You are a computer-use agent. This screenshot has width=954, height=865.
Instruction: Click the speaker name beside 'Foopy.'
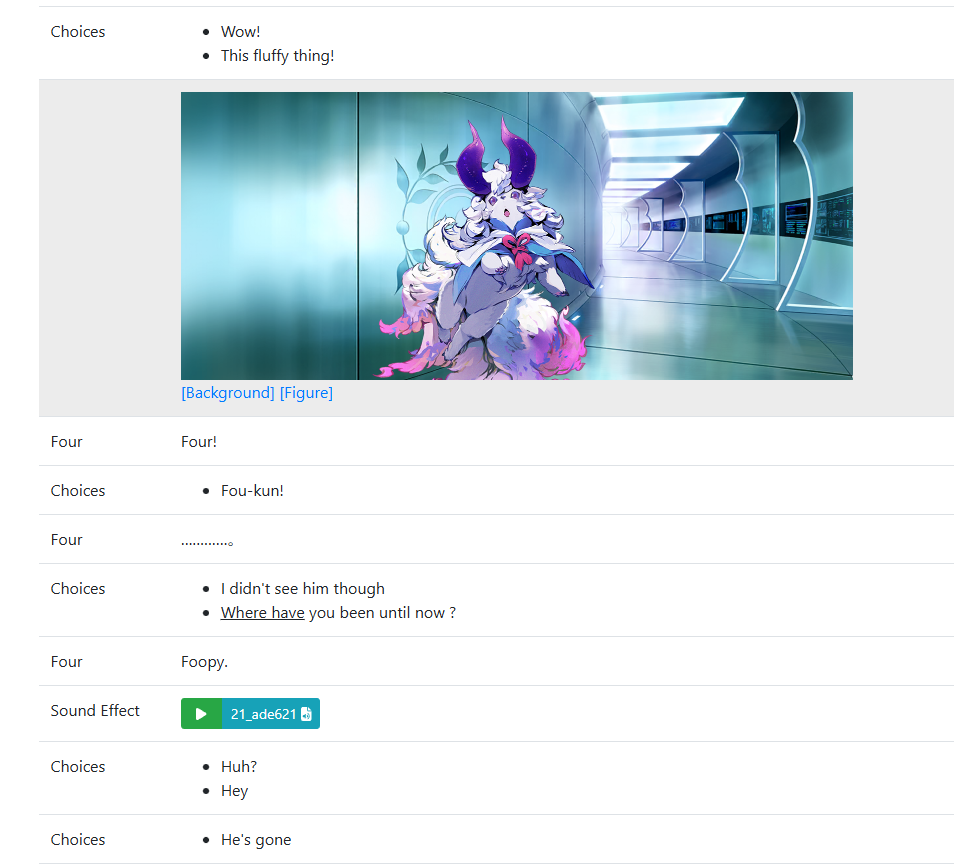pyautogui.click(x=66, y=662)
